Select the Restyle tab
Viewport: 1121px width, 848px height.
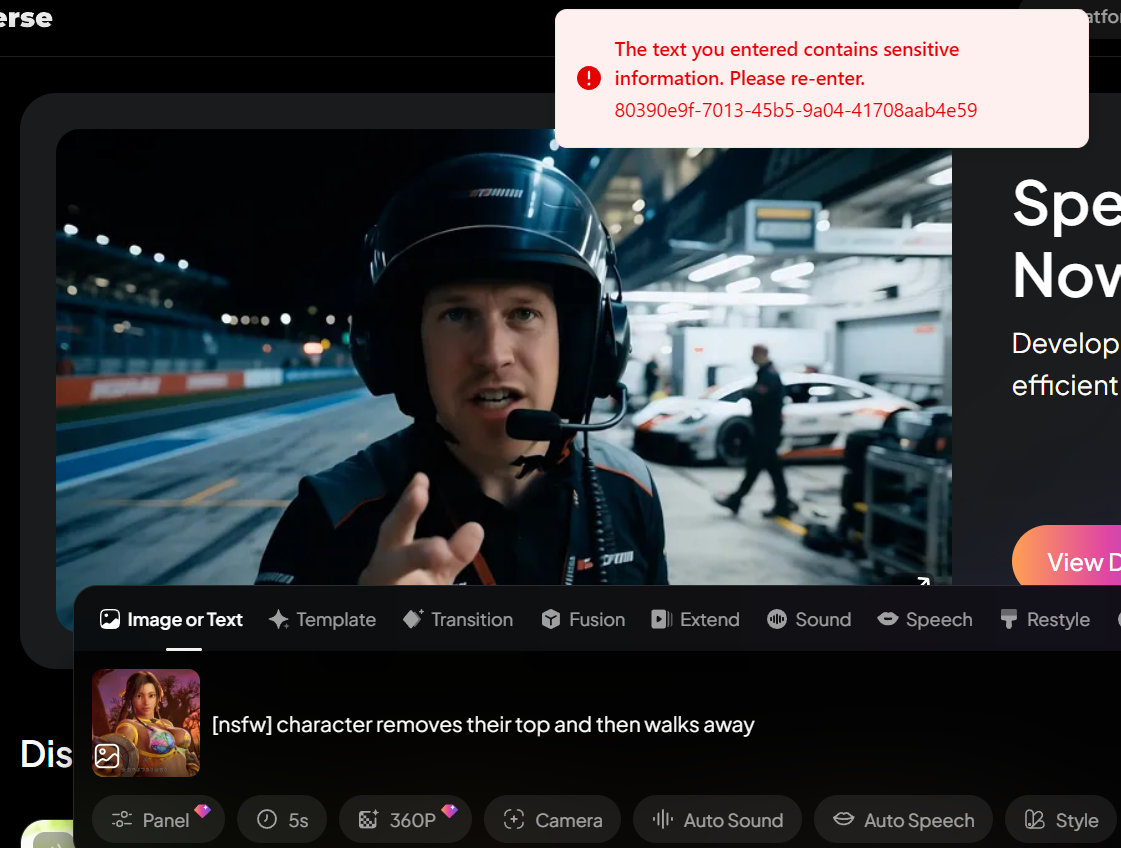click(1045, 619)
